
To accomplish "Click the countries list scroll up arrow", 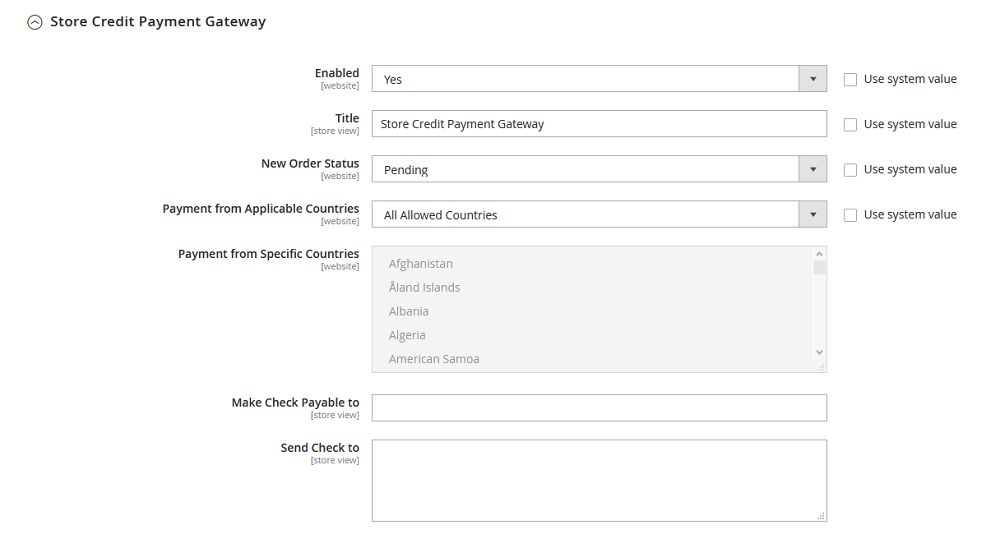I will [x=820, y=254].
